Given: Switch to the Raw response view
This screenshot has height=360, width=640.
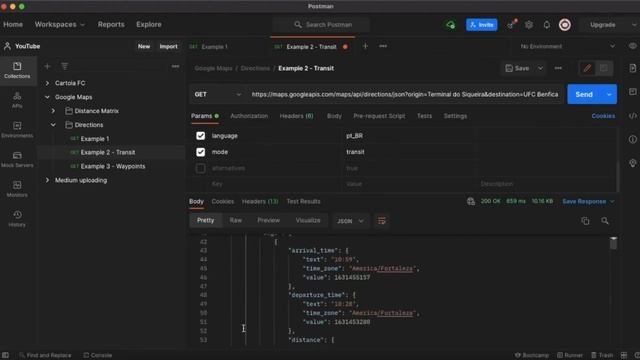Looking at the screenshot, I should pos(236,220).
